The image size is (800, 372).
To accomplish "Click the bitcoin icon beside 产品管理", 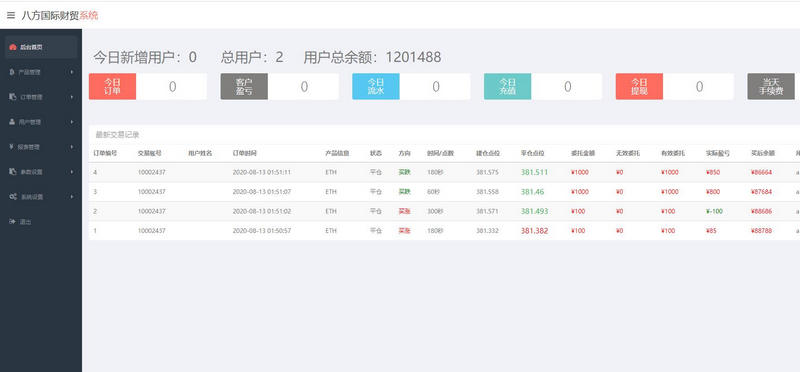I will pos(12,72).
